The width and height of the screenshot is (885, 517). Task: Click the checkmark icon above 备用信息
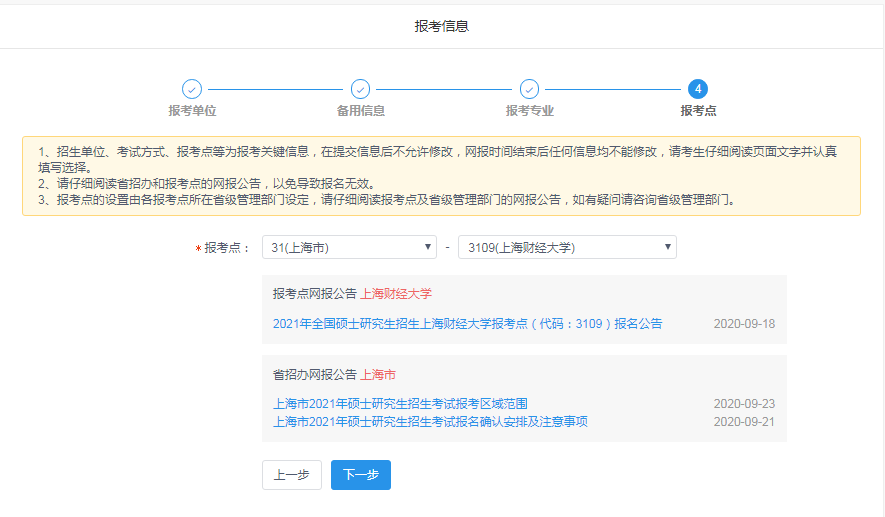pos(361,89)
